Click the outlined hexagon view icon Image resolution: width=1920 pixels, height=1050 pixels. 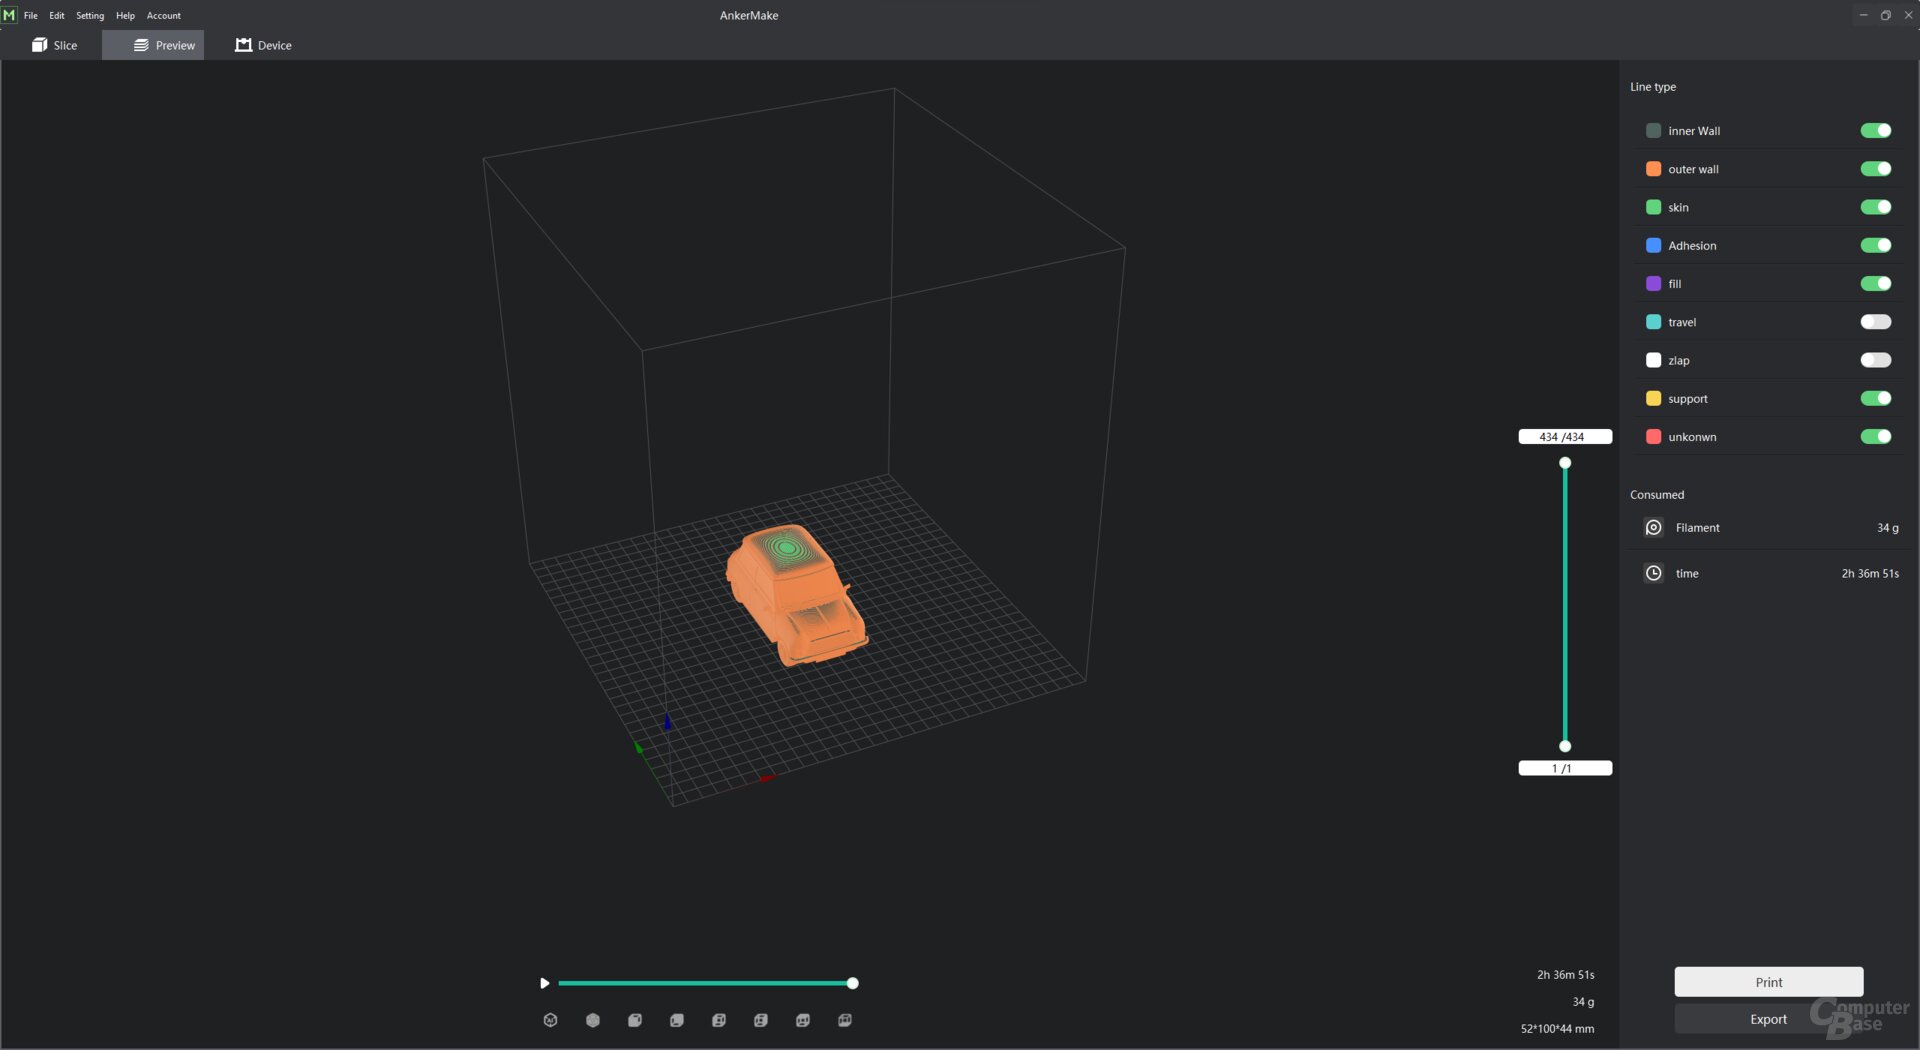(x=550, y=1020)
